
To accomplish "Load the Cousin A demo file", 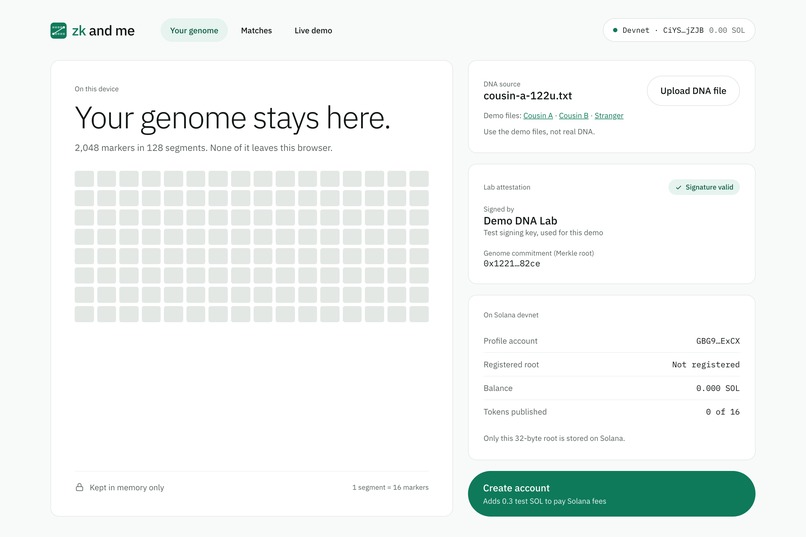I will [538, 116].
